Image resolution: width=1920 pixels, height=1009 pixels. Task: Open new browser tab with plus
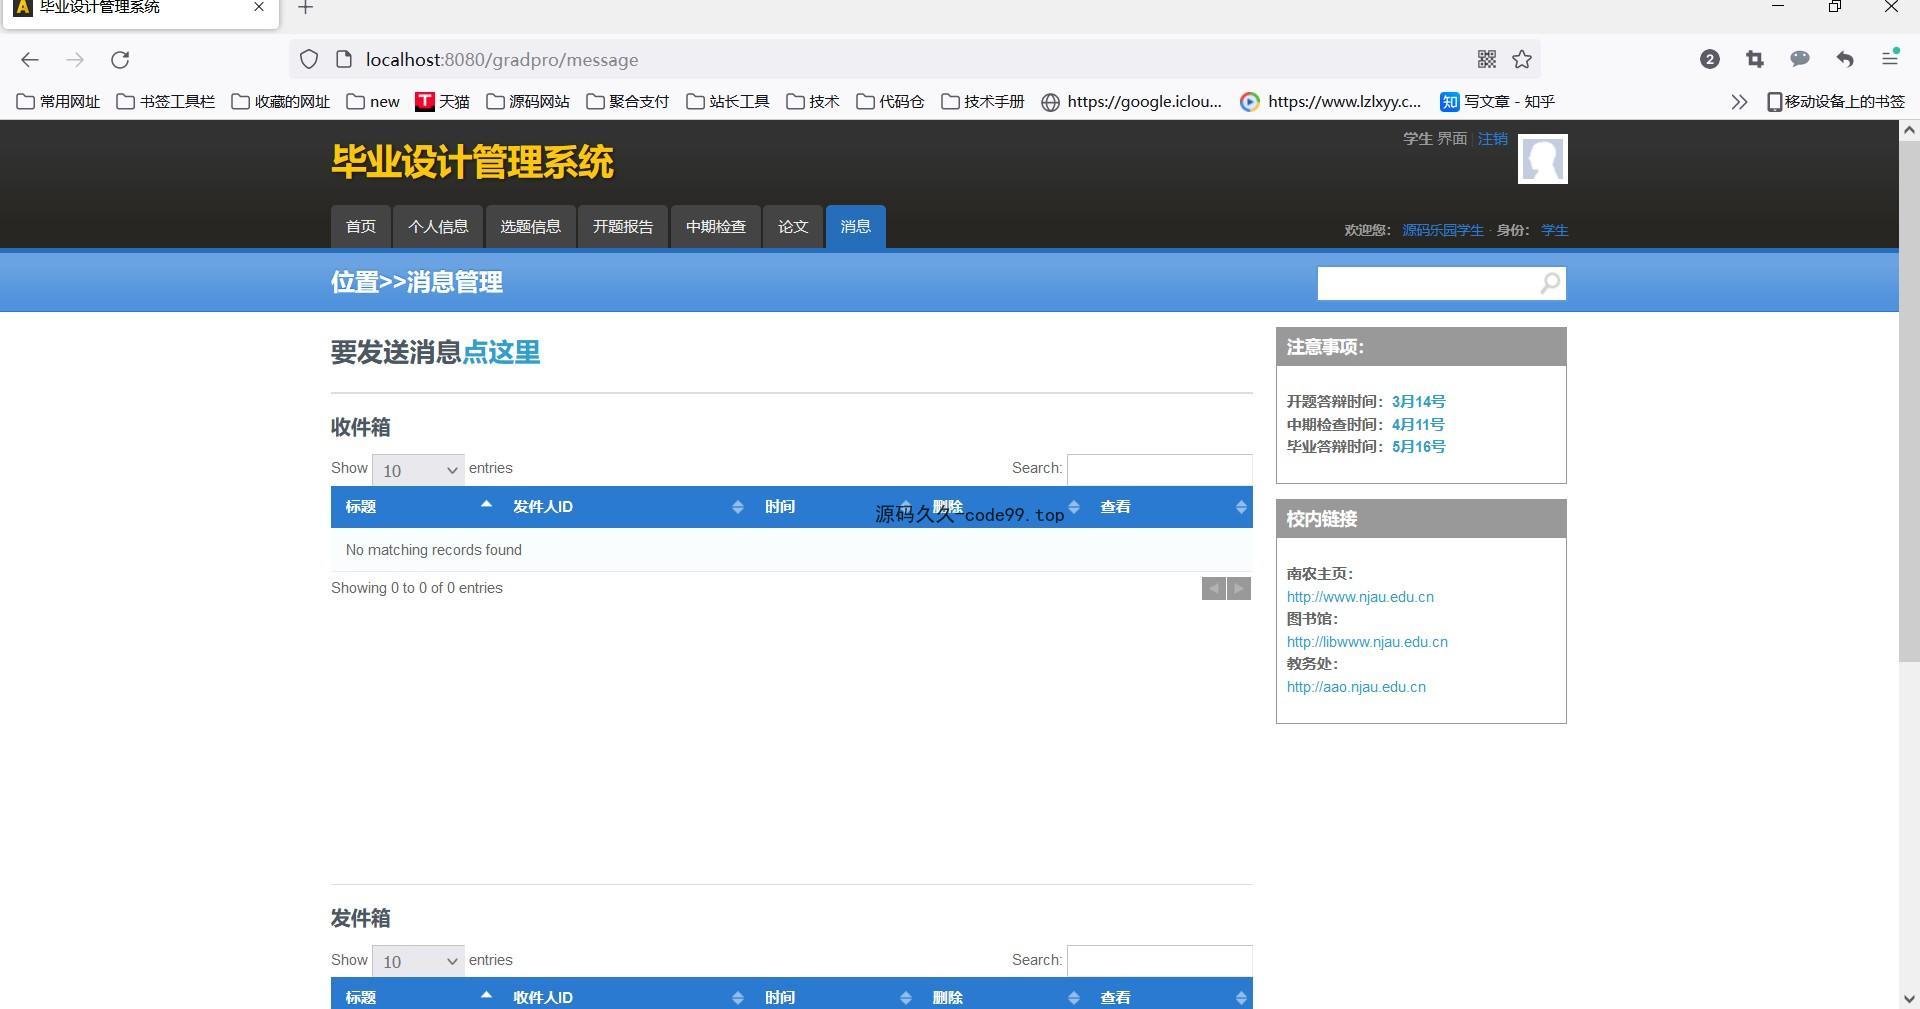(306, 8)
